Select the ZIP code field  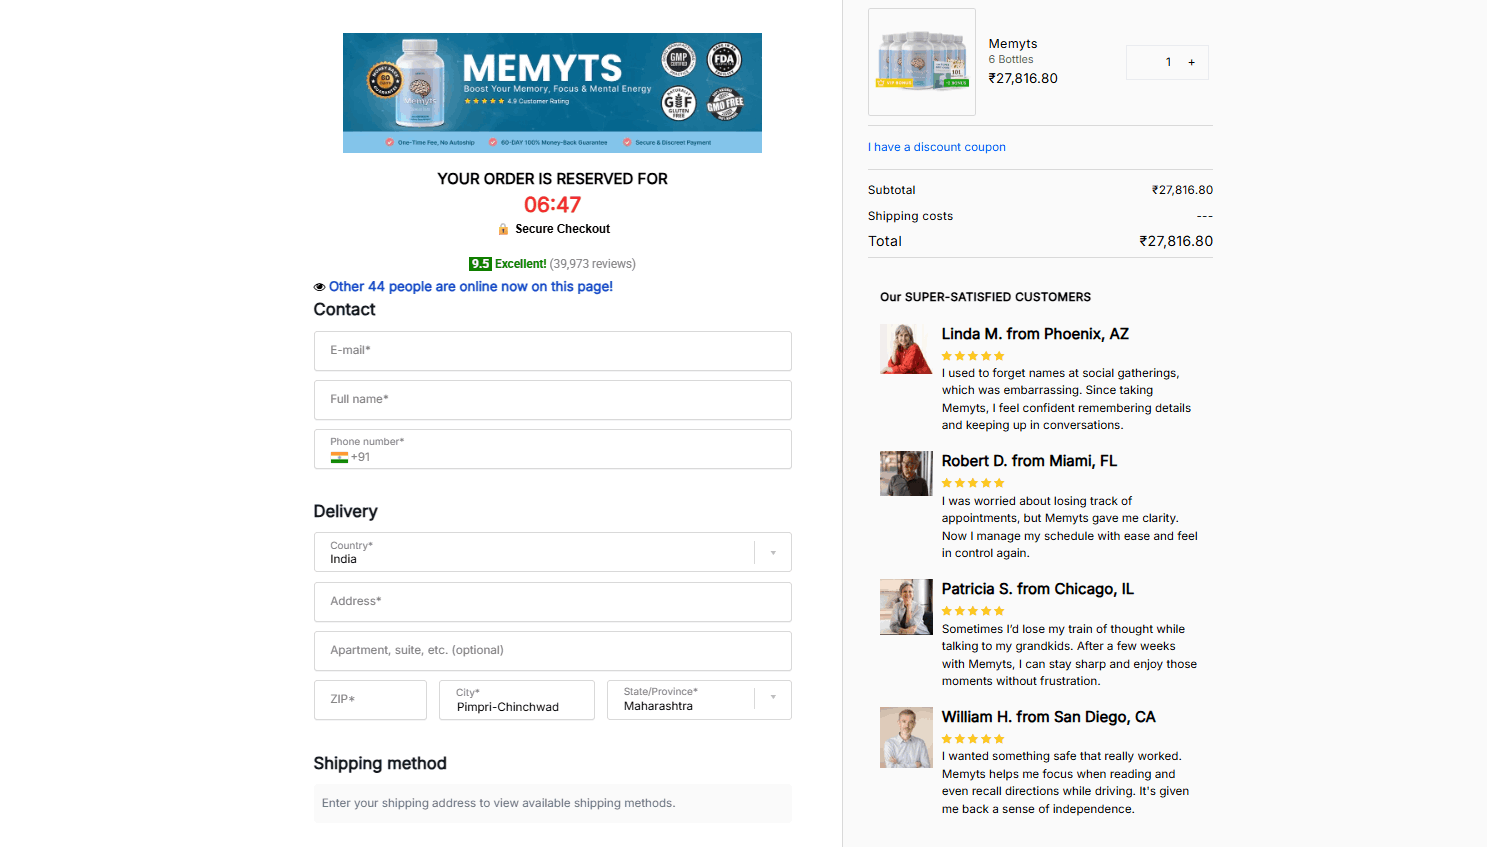[x=370, y=699]
